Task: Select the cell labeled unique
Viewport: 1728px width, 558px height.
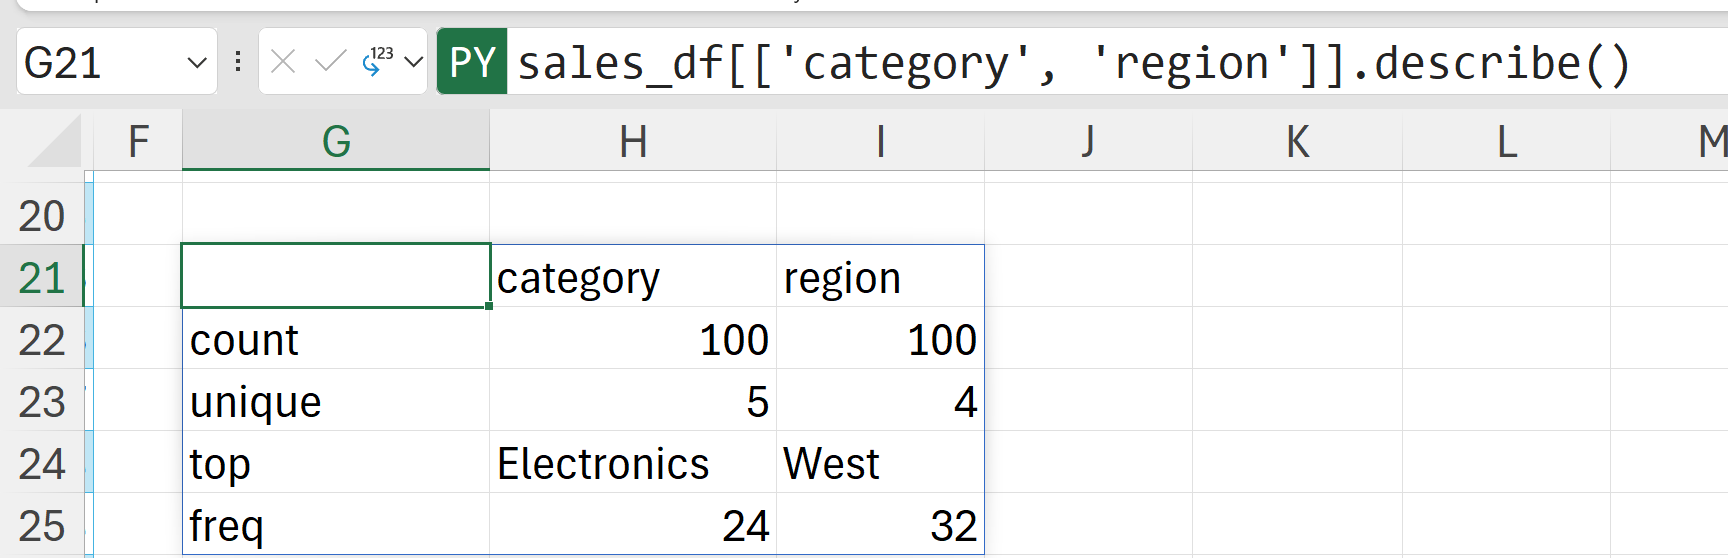Action: point(336,402)
